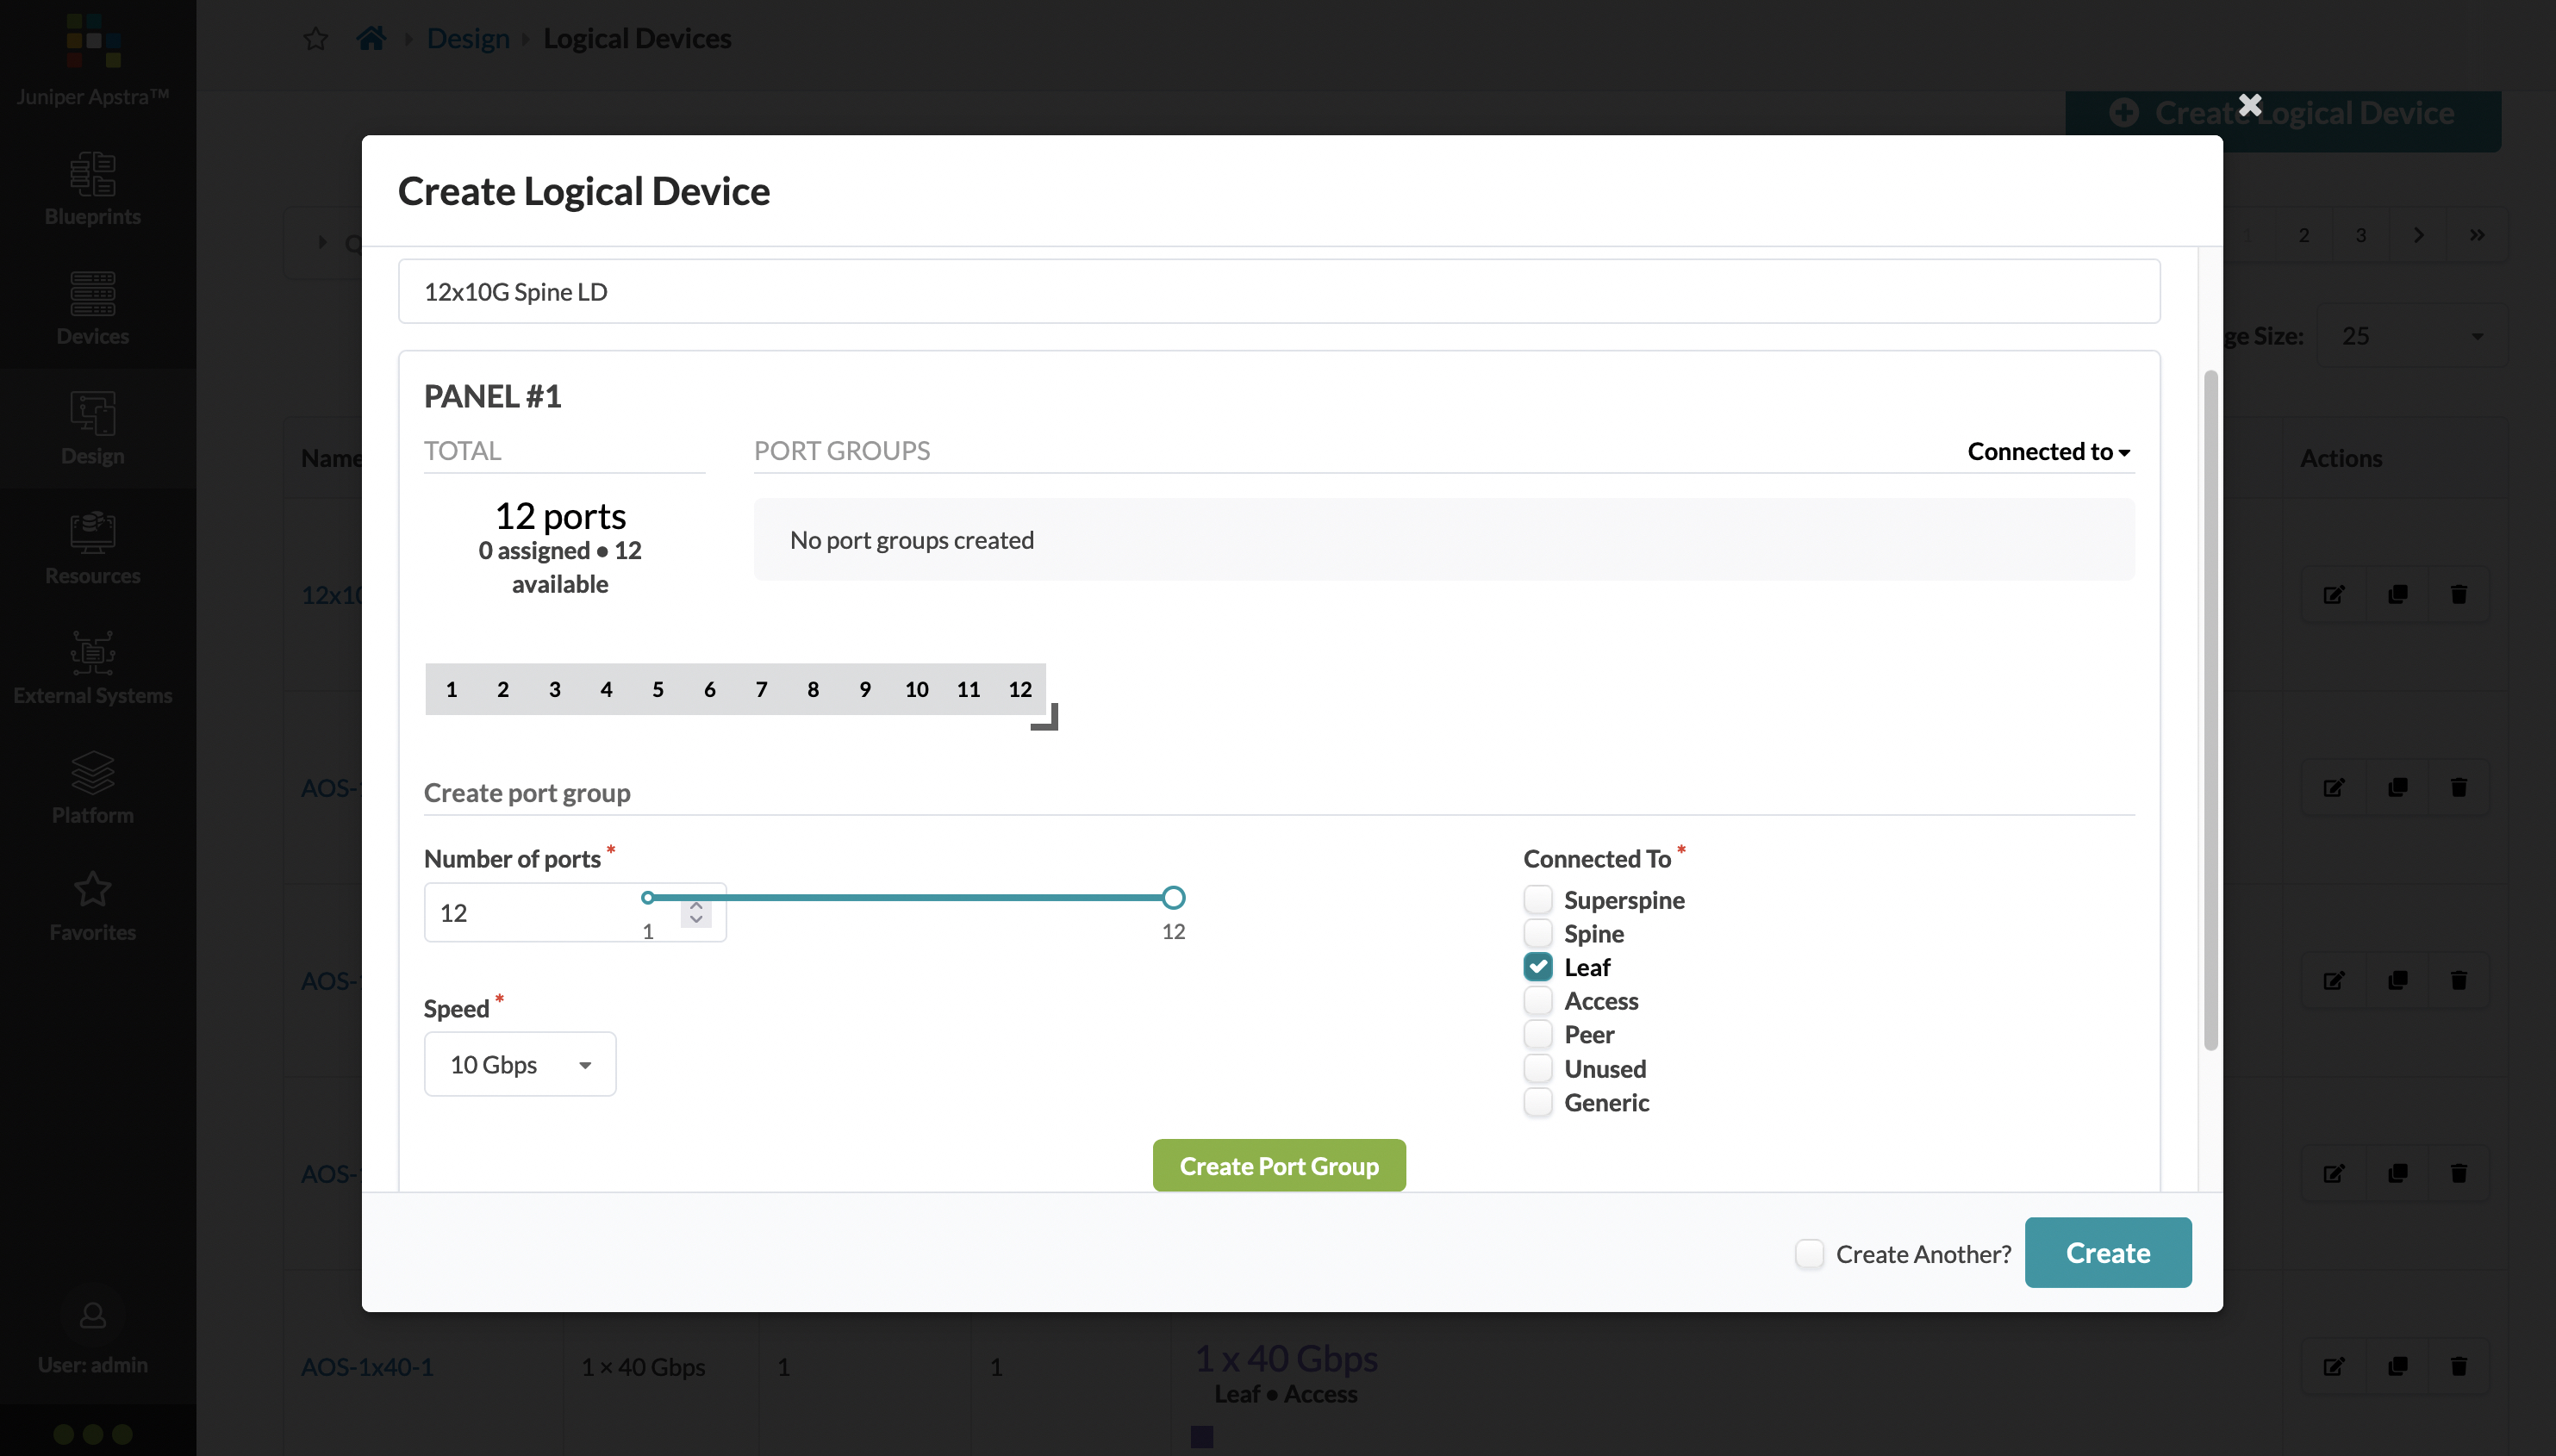
Task: Click the favorite star in the breadcrumb
Action: coord(316,39)
